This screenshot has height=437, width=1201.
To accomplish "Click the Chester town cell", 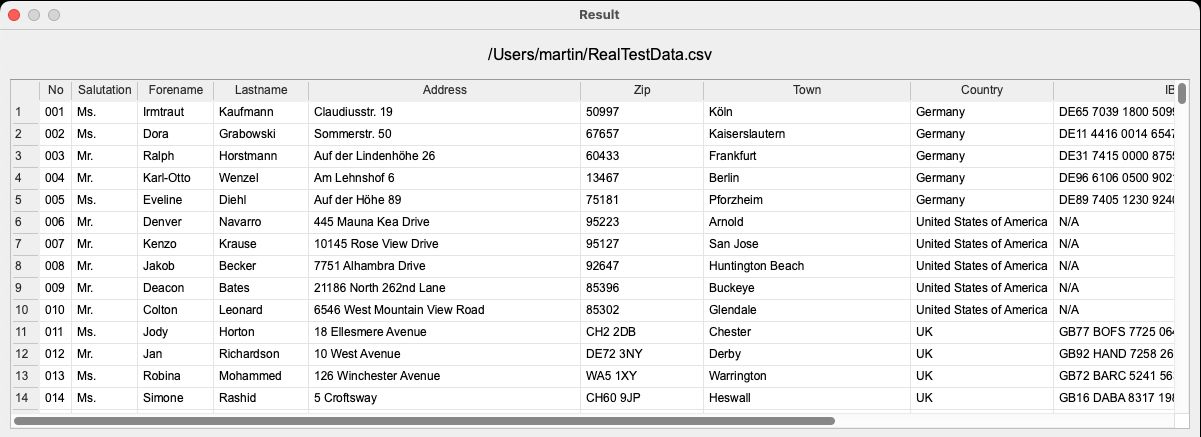I will [806, 332].
